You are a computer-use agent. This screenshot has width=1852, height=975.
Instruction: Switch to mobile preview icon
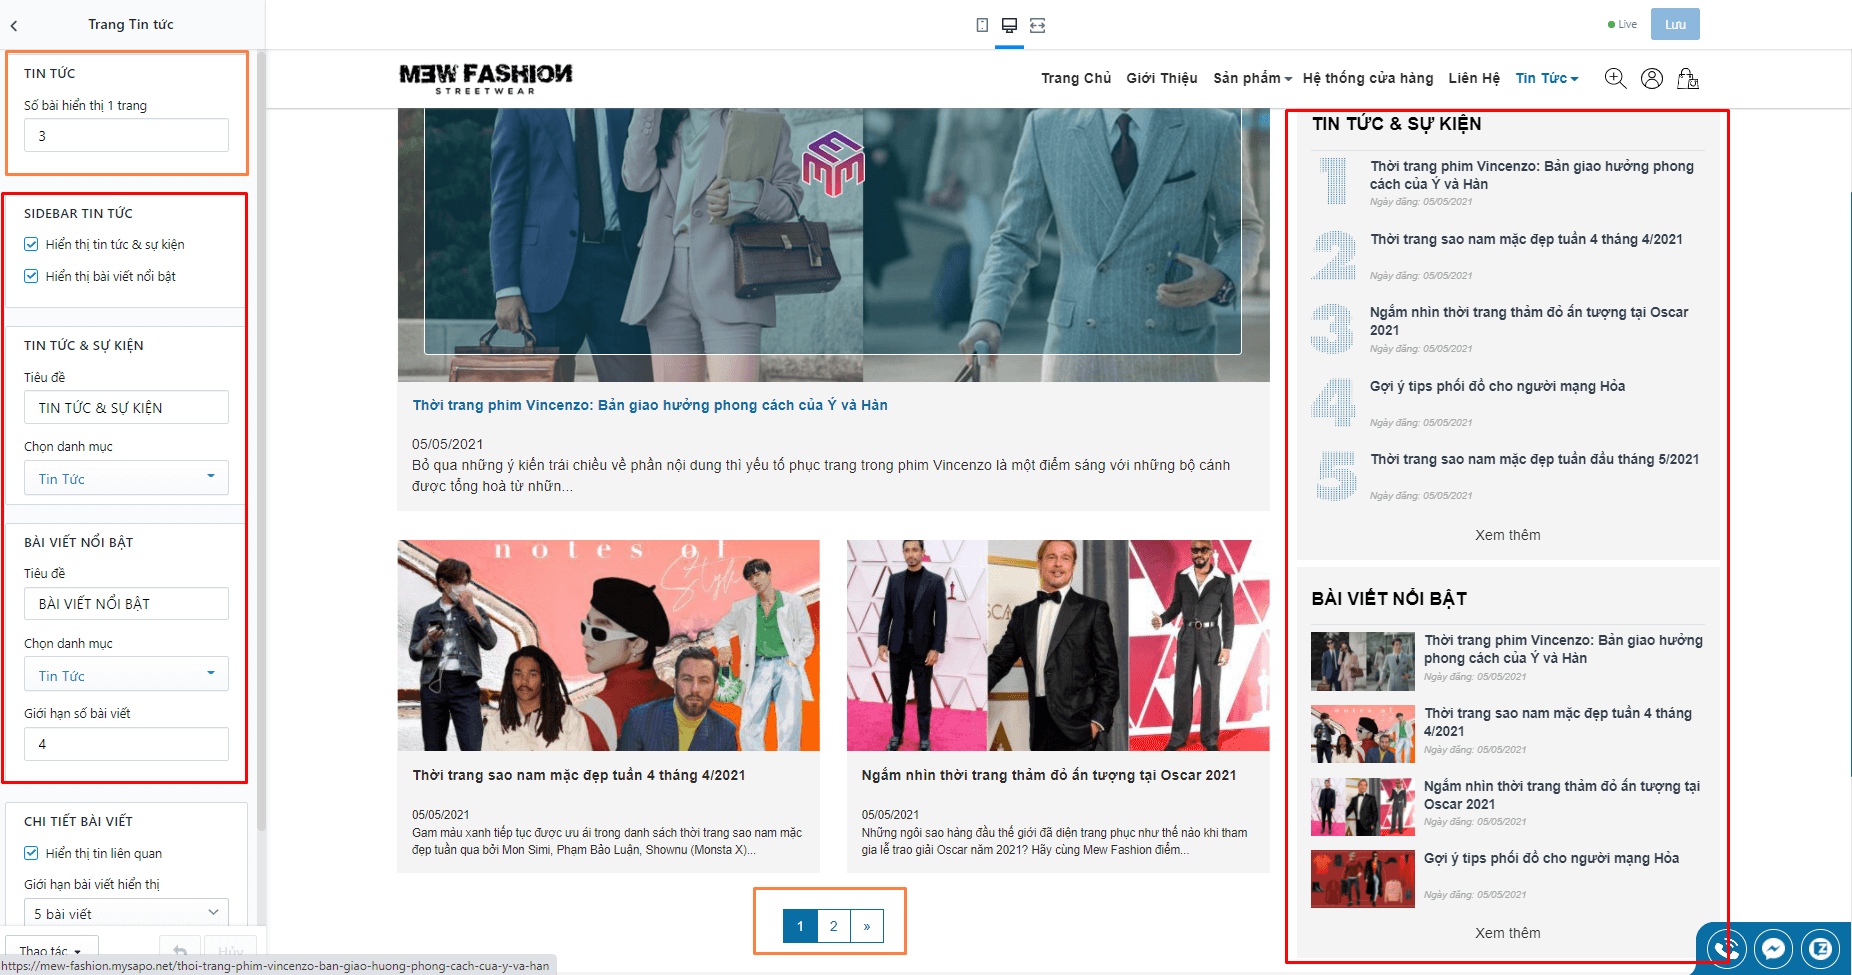click(x=982, y=25)
